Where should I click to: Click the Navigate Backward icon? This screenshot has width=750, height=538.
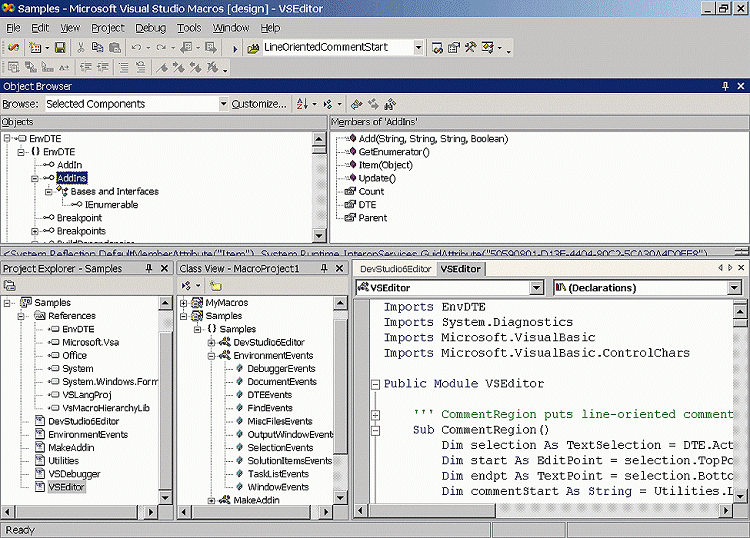tap(187, 47)
